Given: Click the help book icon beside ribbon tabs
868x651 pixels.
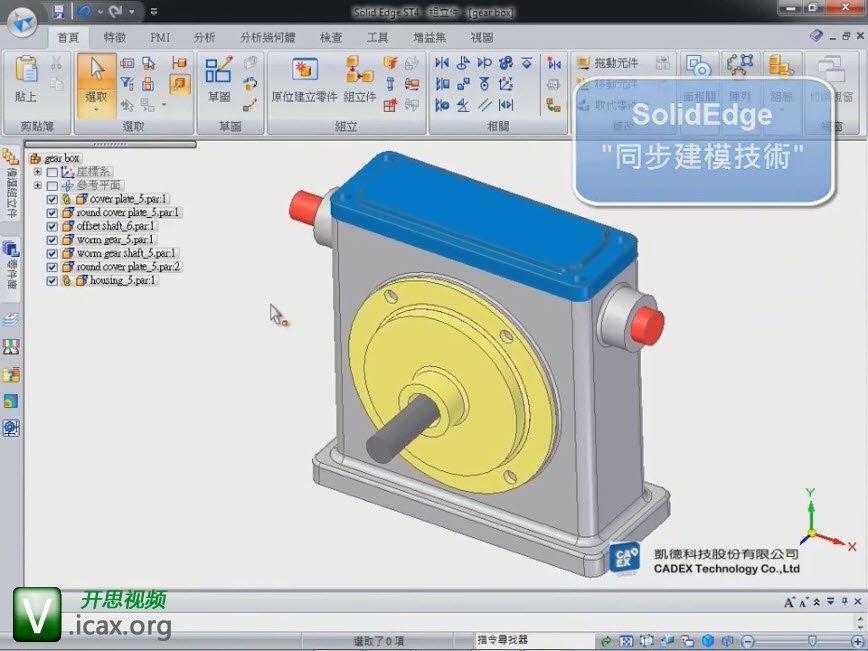Looking at the screenshot, I should coord(816,35).
